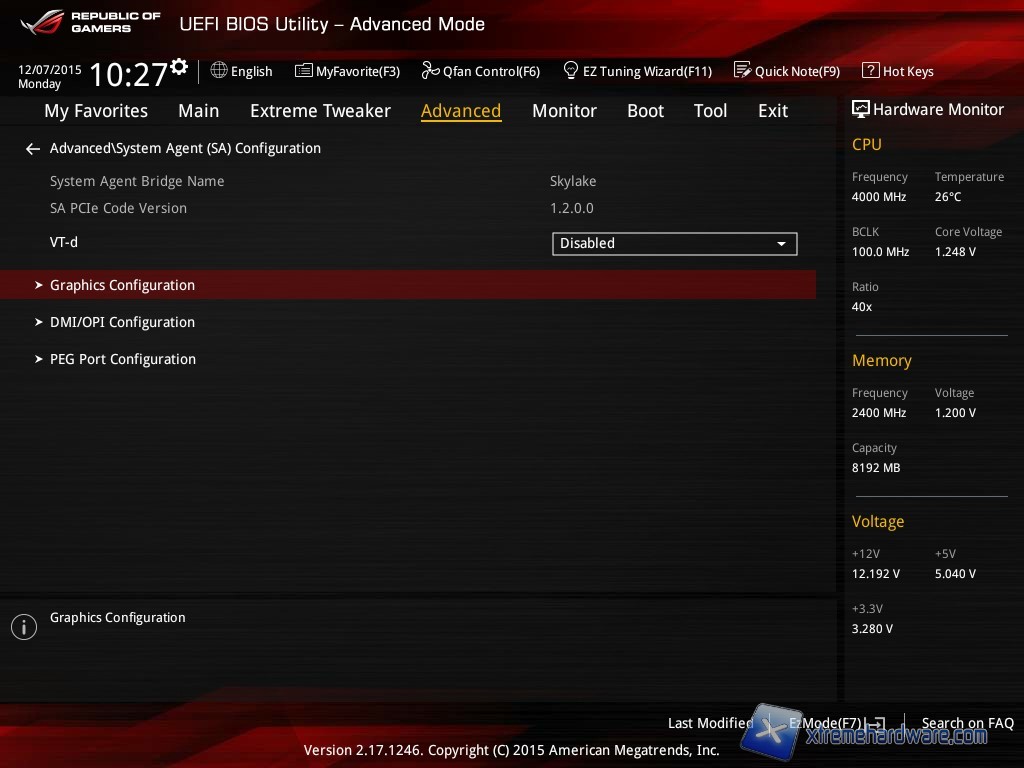This screenshot has width=1024, height=768.
Task: Click the globe language icon
Action: coord(219,70)
